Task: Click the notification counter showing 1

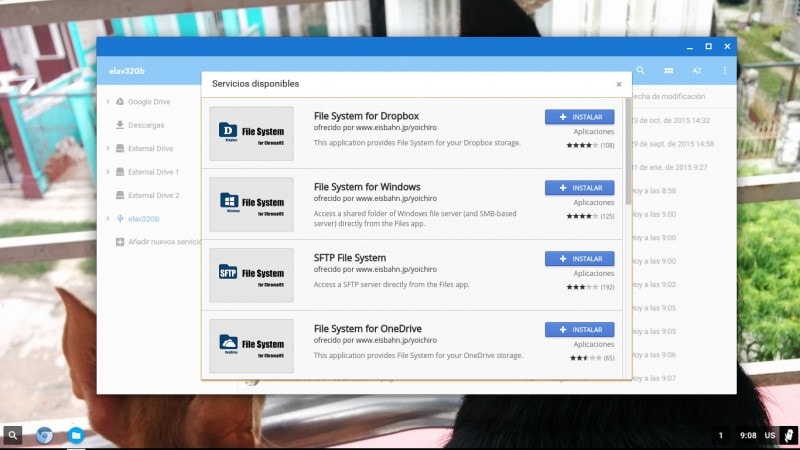Action: pyautogui.click(x=720, y=435)
